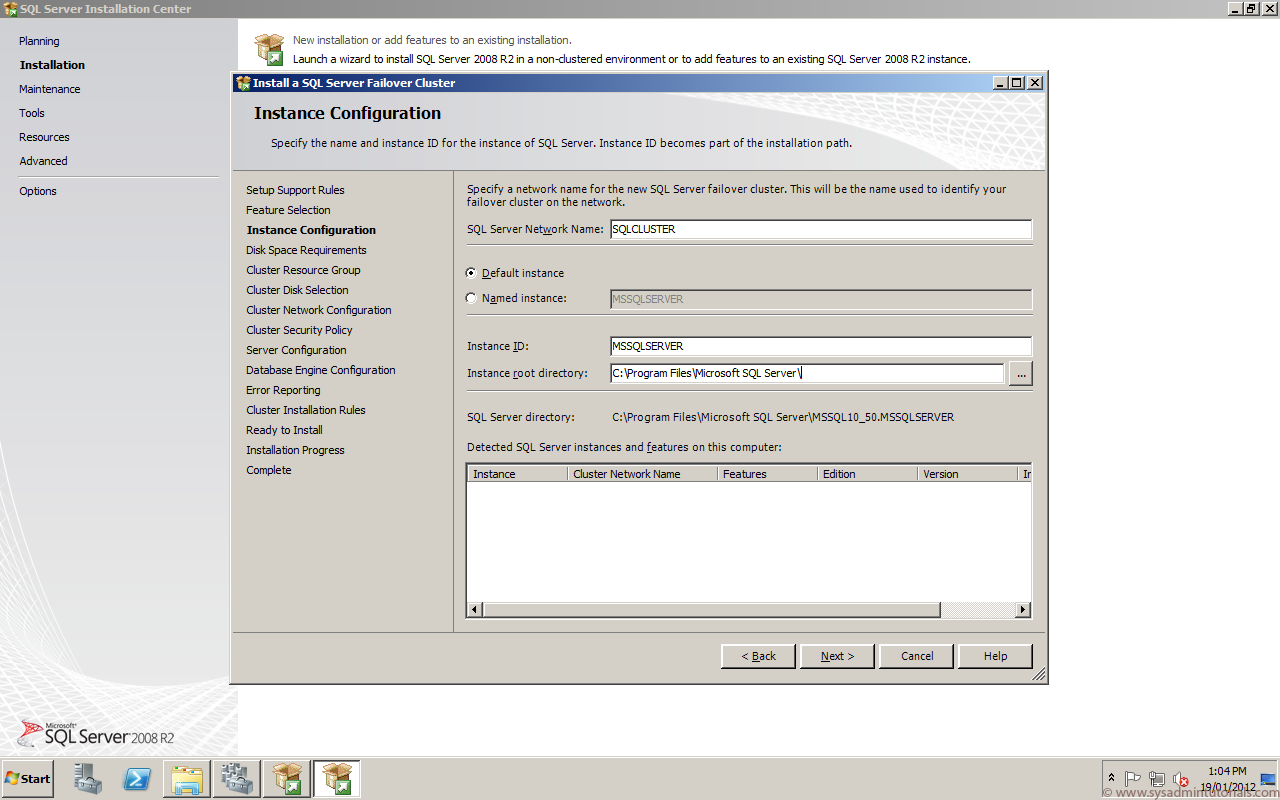Open the Installation section in the sidebar
Screen dimensions: 1280x800
tap(52, 65)
